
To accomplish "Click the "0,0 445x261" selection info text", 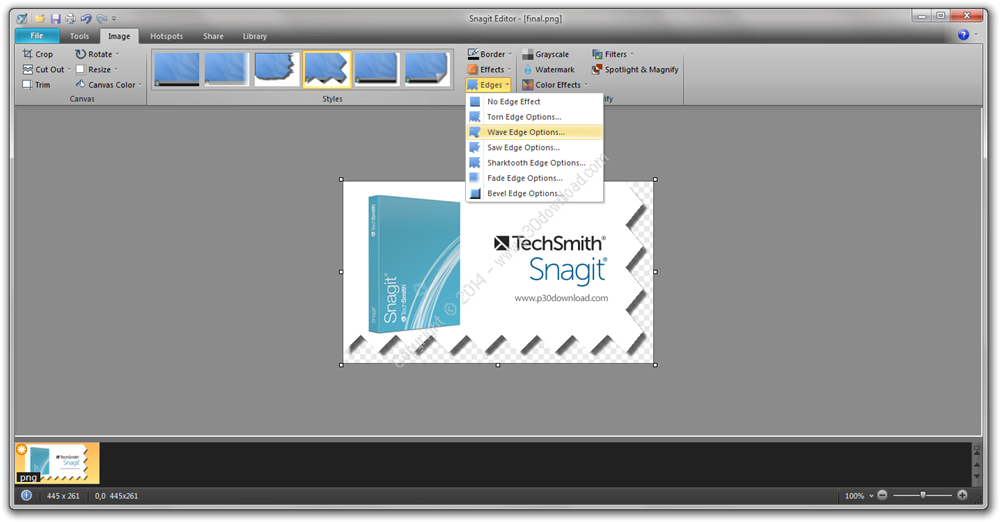I will coord(116,496).
